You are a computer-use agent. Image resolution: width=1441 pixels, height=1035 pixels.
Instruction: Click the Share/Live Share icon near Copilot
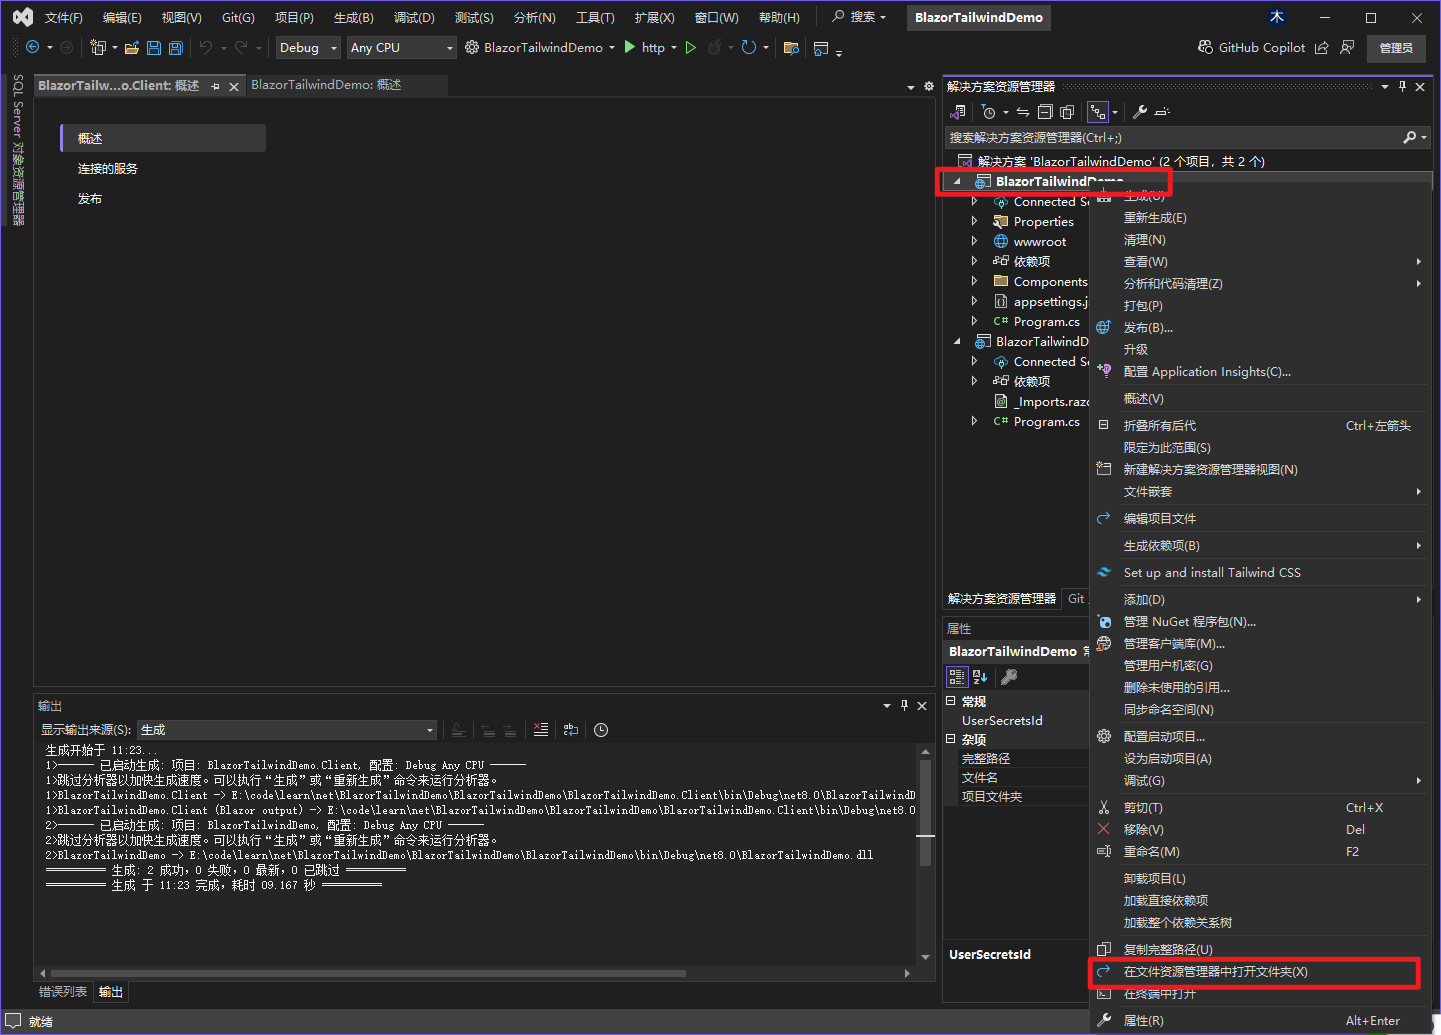(x=1321, y=47)
